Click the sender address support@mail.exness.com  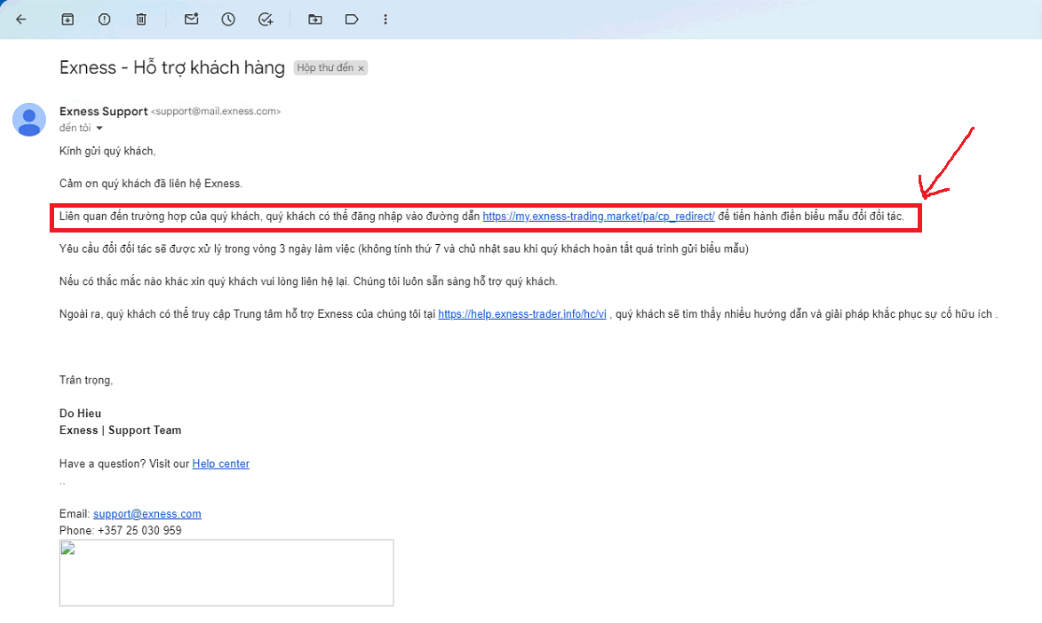pos(216,111)
